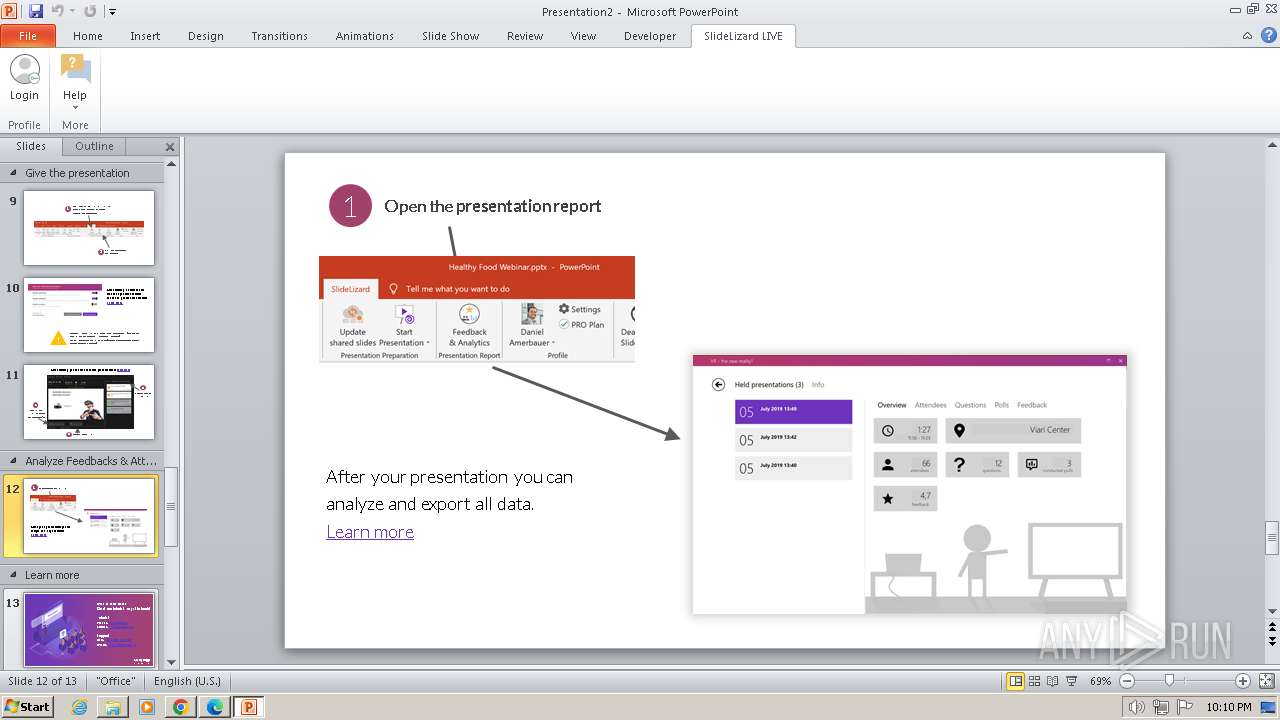The width and height of the screenshot is (1280, 720).
Task: Open the Windows Start menu
Action: 28,707
